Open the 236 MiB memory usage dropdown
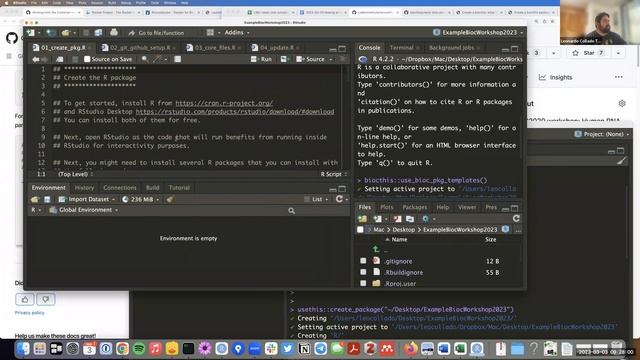This screenshot has width=640, height=360. 141,199
